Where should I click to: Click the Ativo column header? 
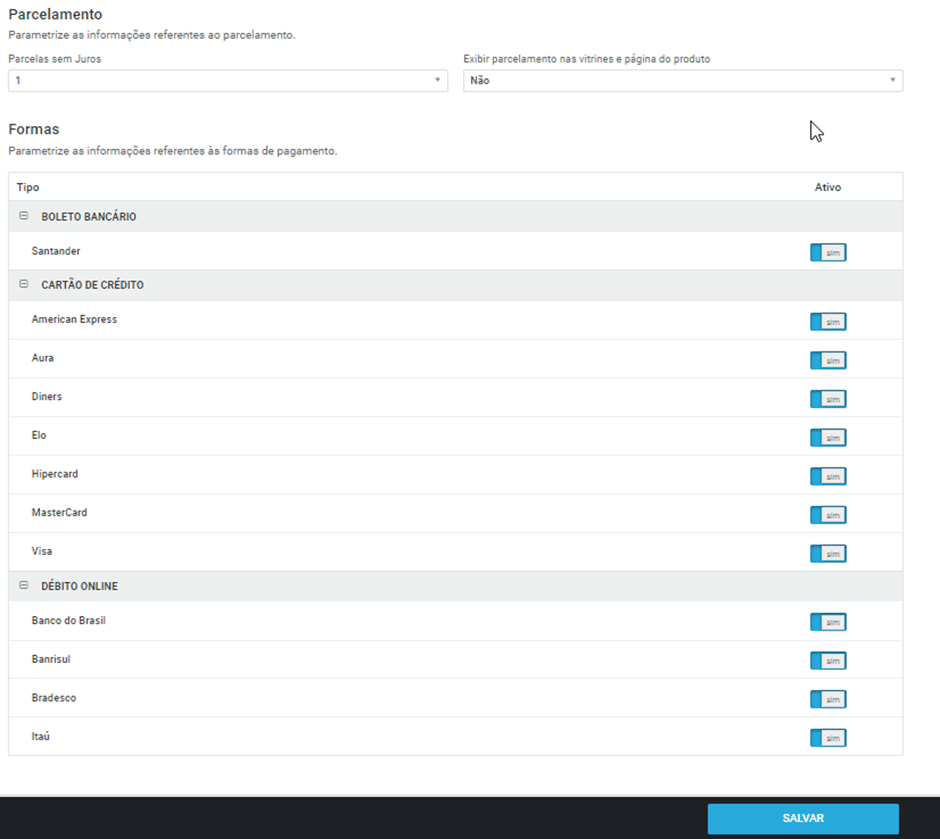[828, 187]
